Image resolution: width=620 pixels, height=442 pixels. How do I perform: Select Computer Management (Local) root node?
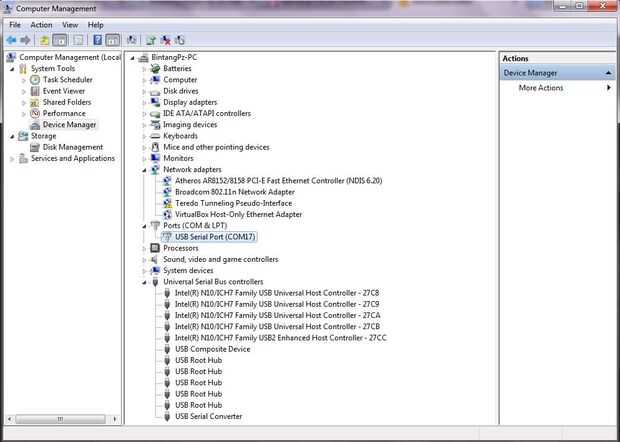(x=70, y=57)
